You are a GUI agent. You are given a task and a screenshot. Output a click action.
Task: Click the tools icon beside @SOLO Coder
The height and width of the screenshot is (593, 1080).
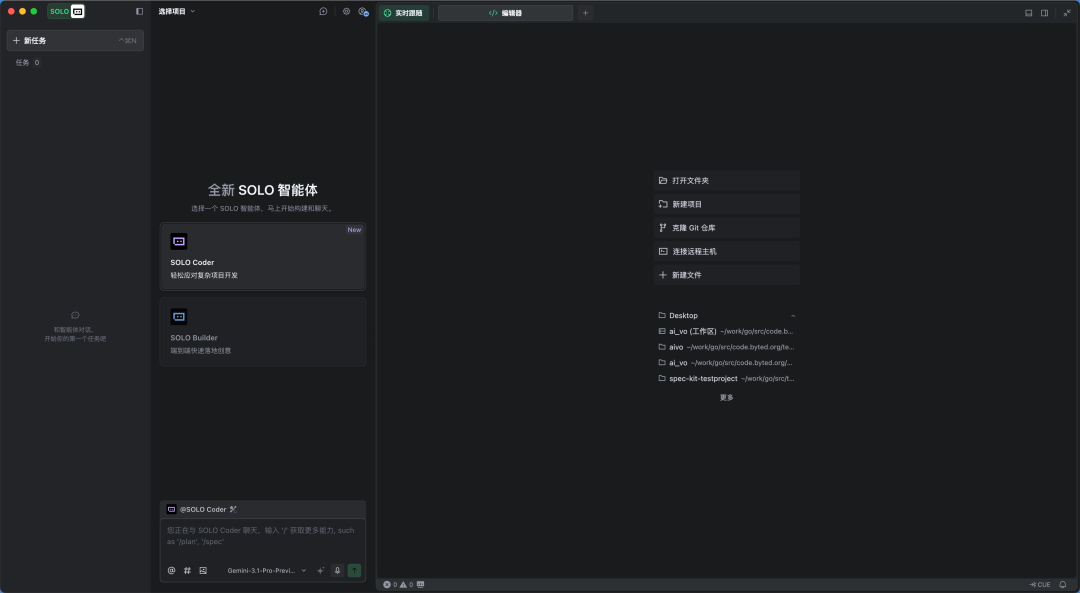coord(233,510)
